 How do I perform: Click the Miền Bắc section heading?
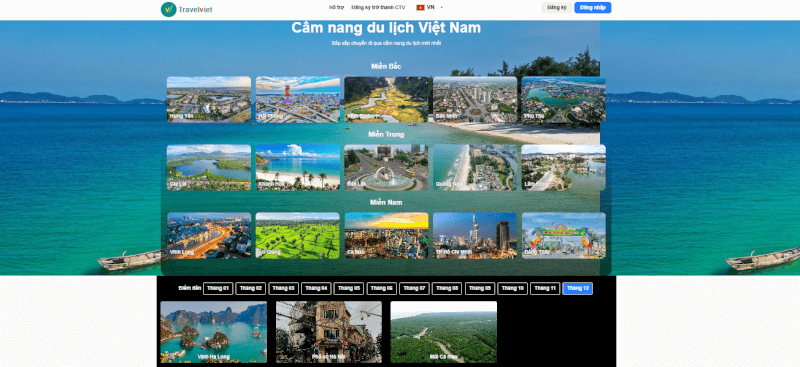[x=386, y=66]
